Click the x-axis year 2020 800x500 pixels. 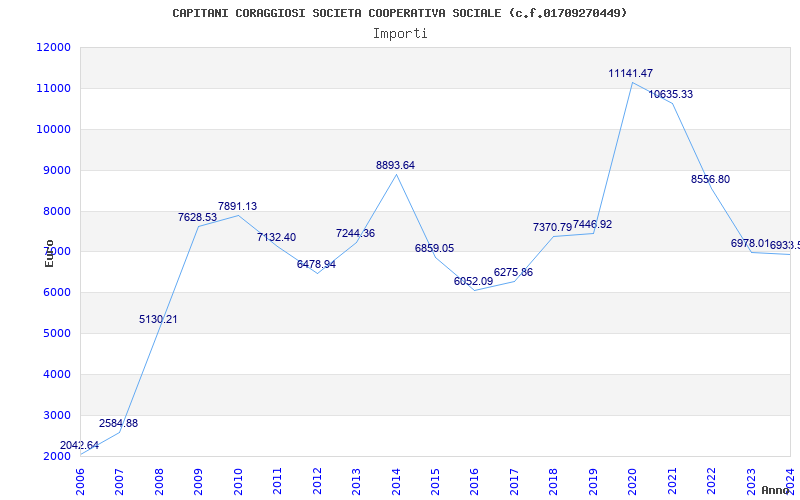pos(633,481)
